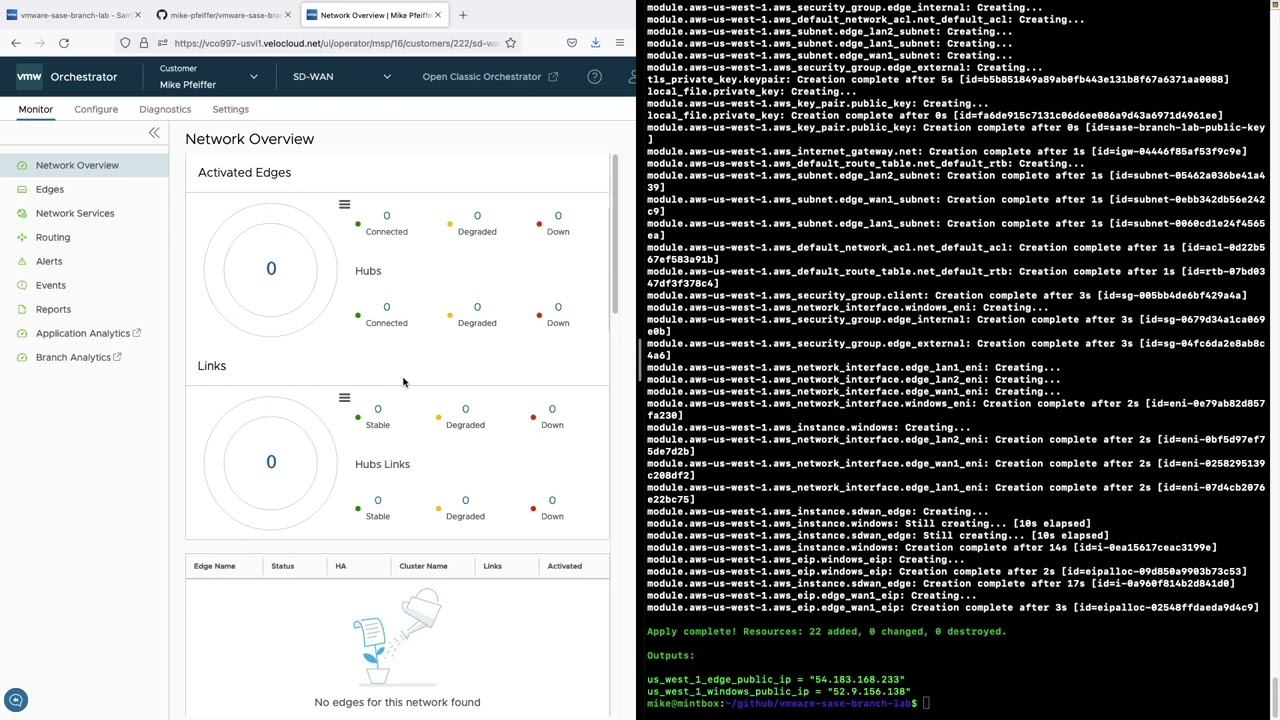Select the Settings tab
Viewport: 1280px width, 720px height.
[x=230, y=109]
